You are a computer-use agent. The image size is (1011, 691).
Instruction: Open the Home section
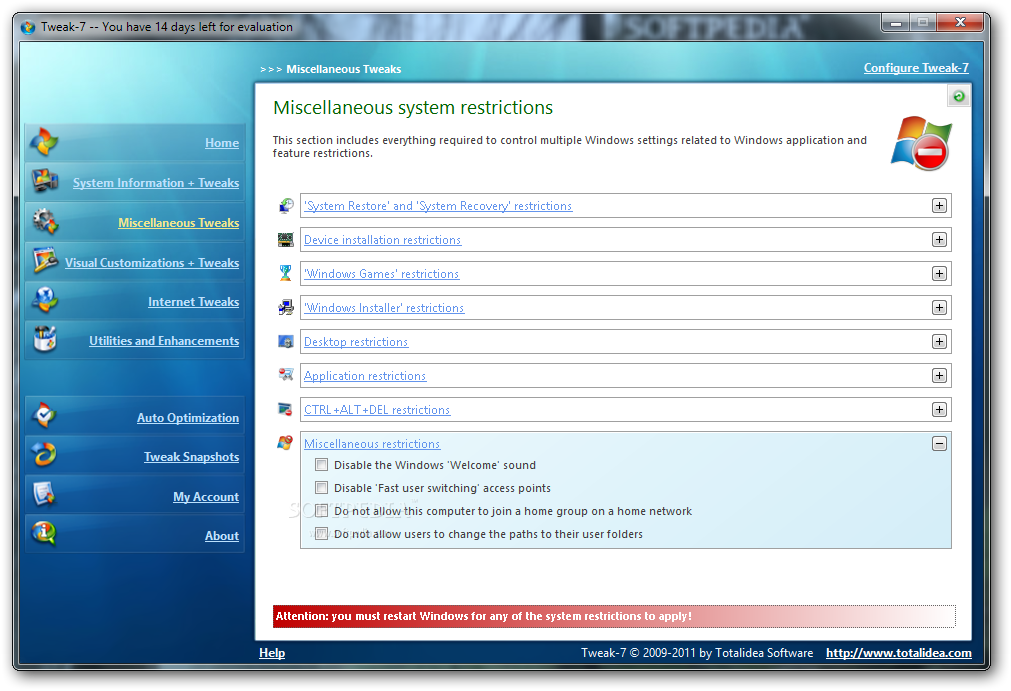point(222,143)
